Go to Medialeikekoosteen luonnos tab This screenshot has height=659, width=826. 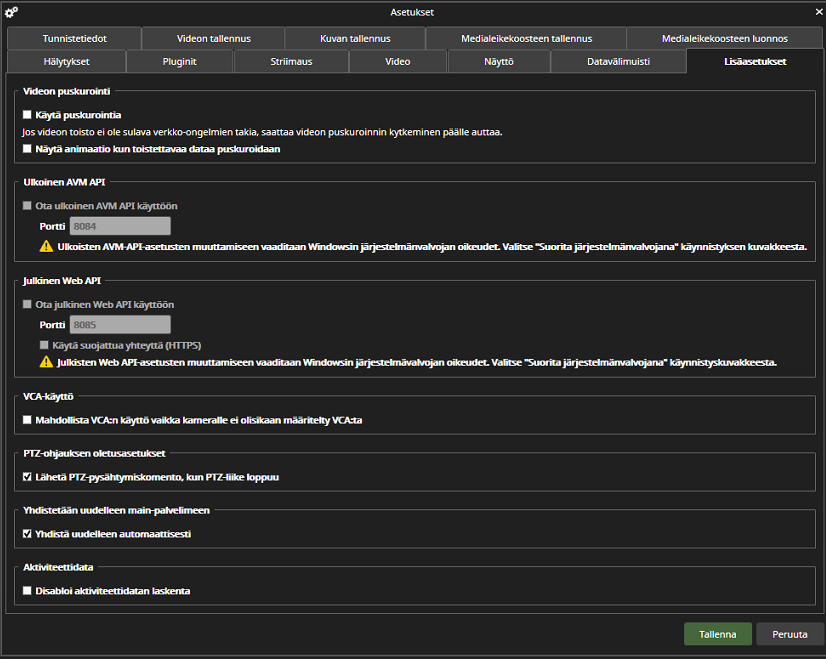click(x=724, y=38)
